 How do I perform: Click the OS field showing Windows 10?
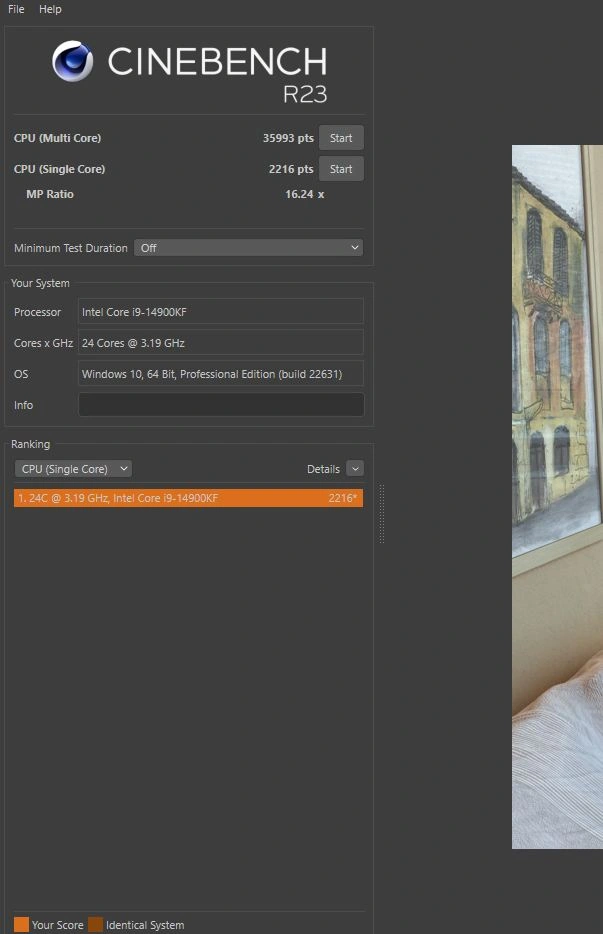pos(221,374)
